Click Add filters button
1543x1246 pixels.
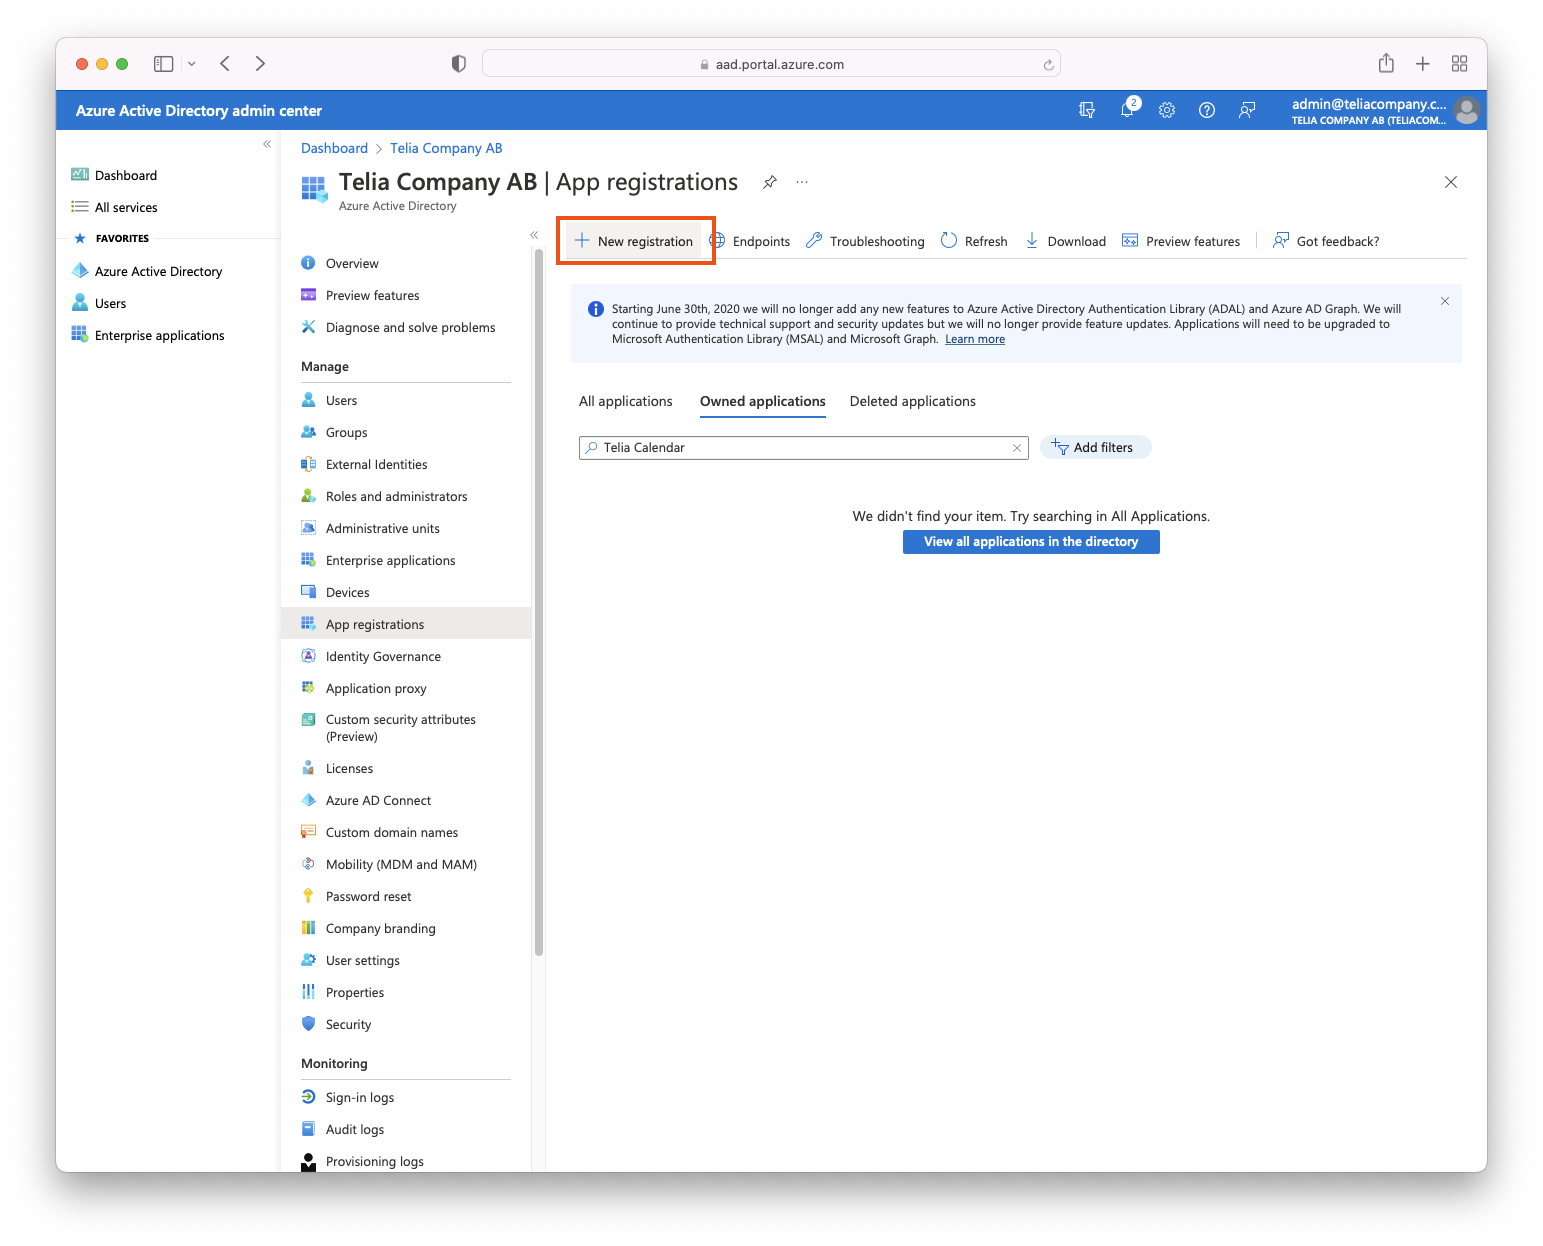click(x=1096, y=447)
